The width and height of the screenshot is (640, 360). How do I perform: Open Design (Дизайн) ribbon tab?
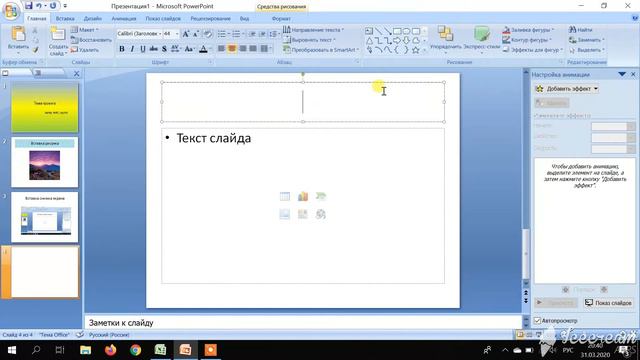click(x=93, y=18)
